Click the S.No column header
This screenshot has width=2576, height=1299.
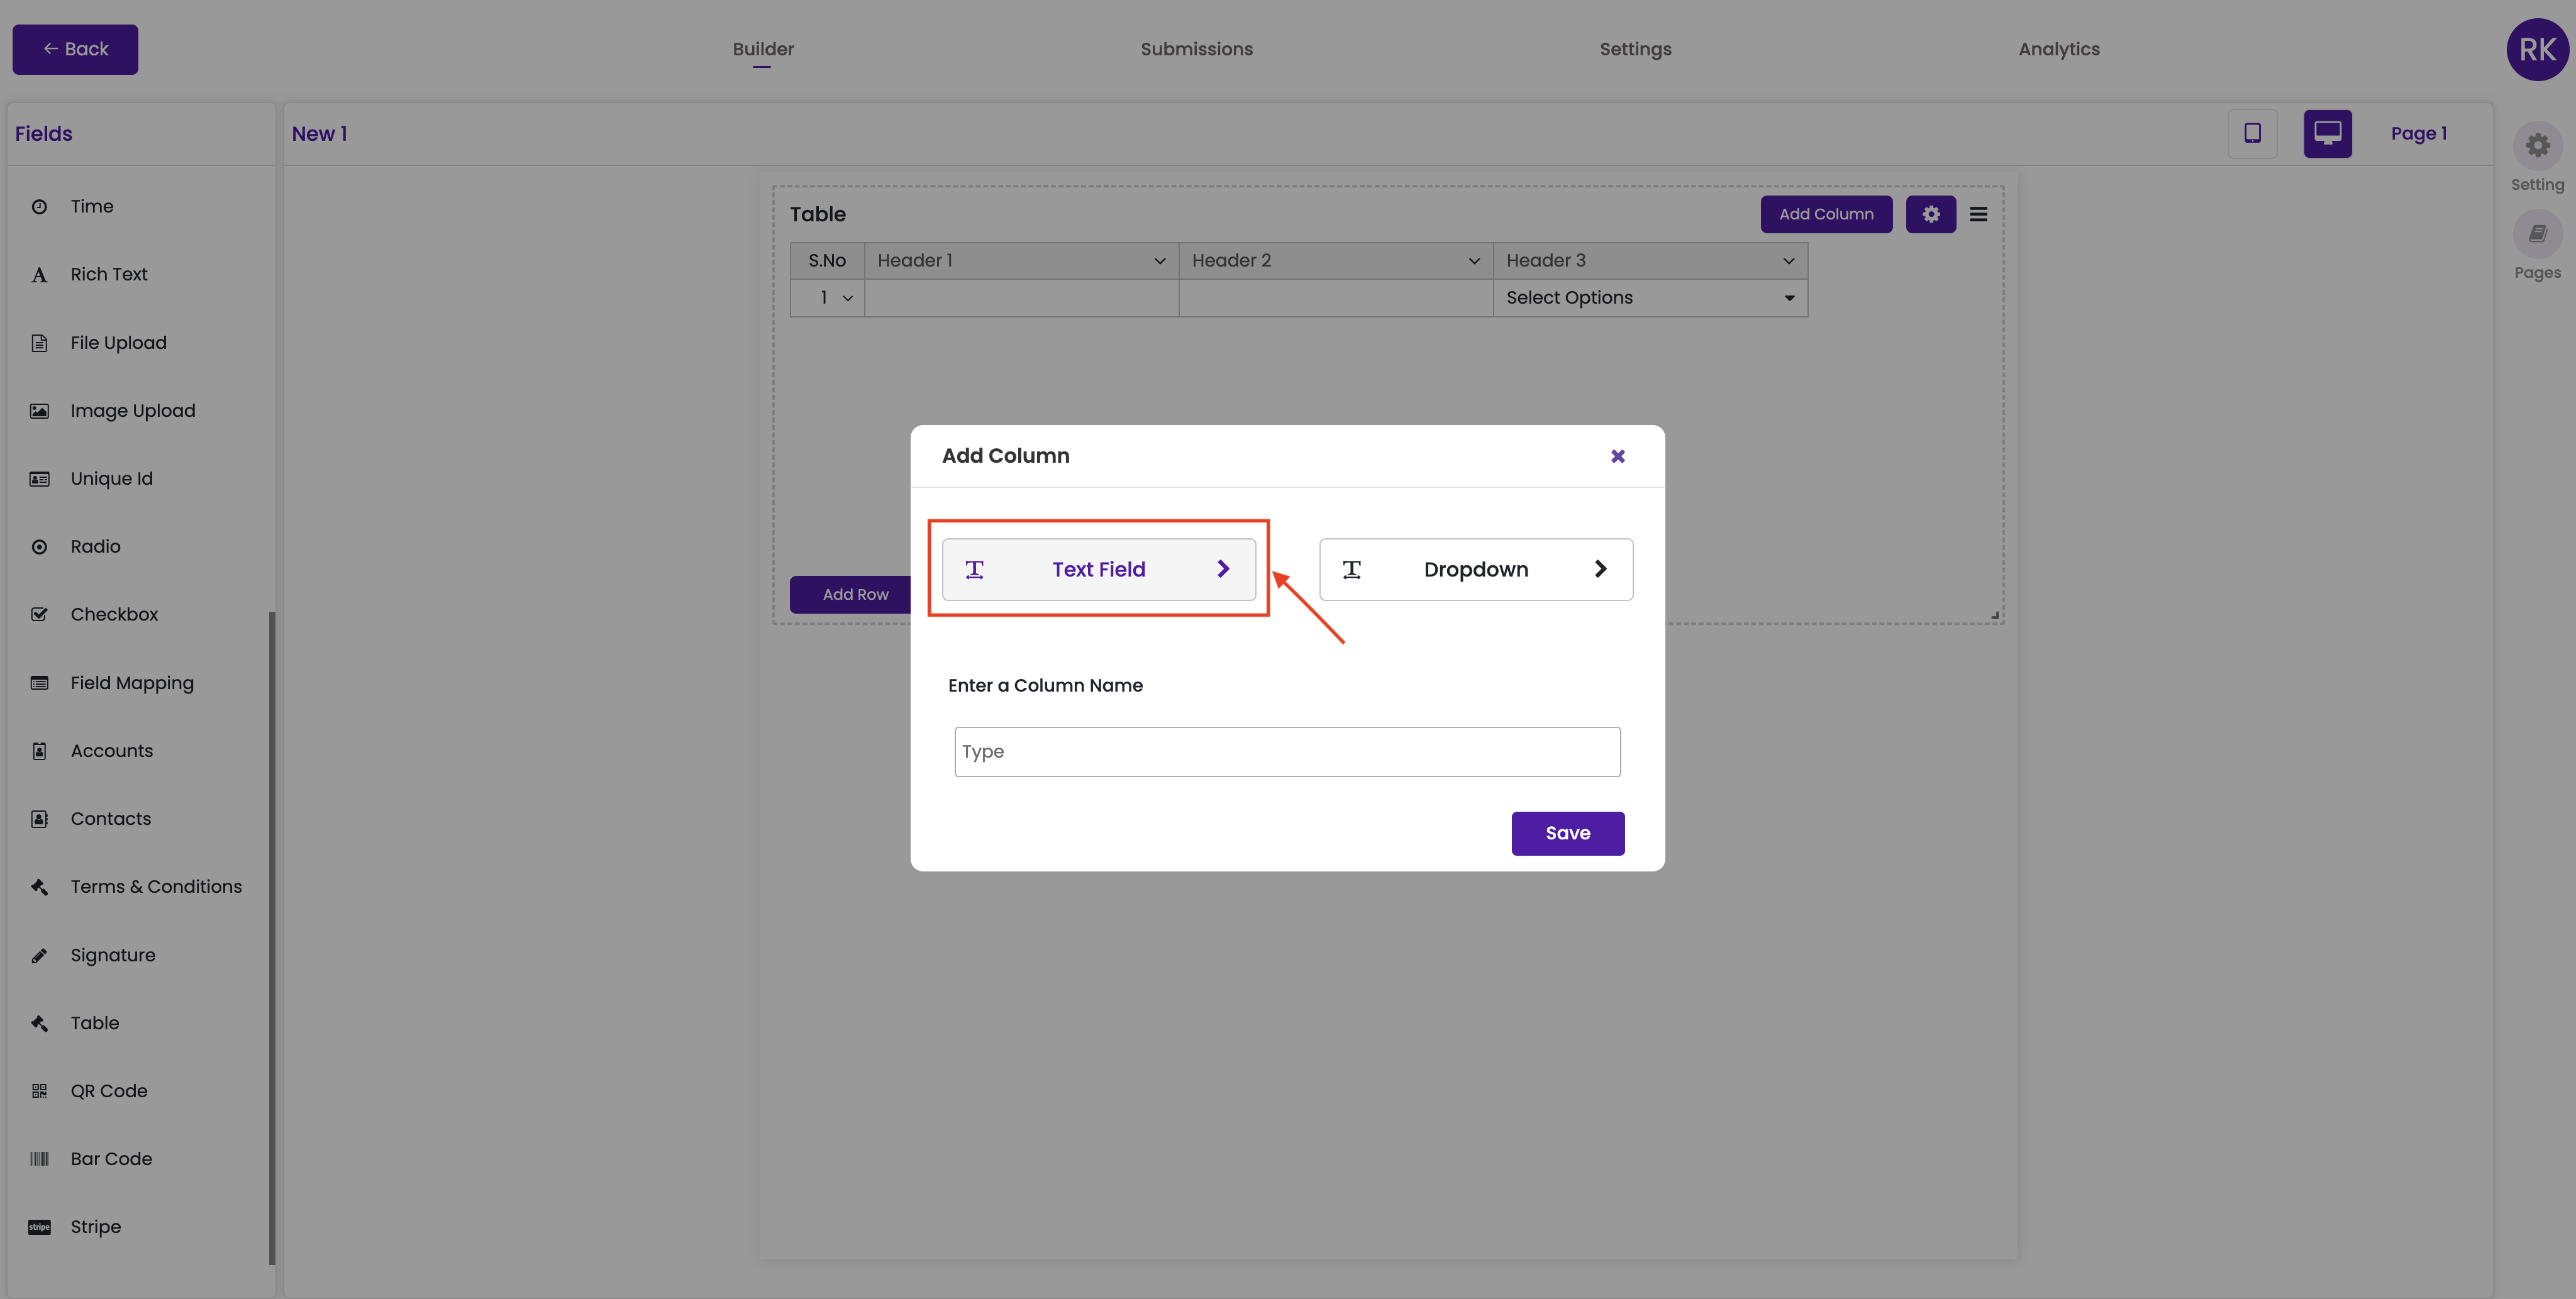(827, 261)
